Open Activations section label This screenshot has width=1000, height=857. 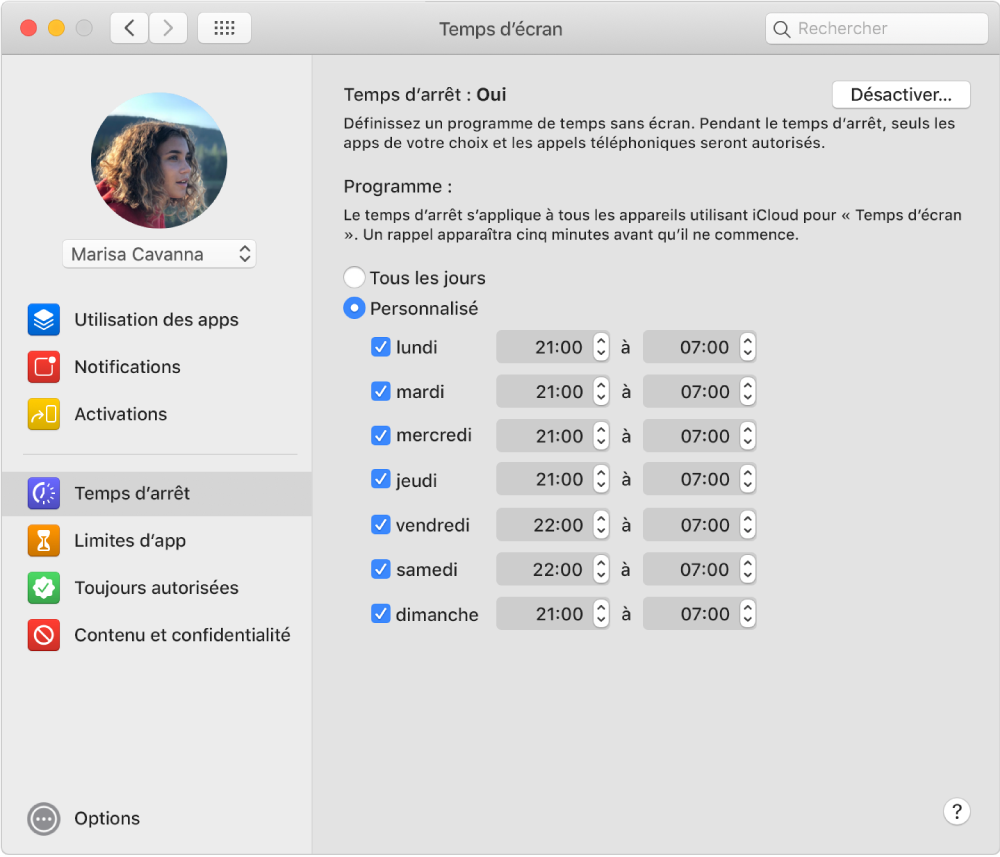(121, 414)
